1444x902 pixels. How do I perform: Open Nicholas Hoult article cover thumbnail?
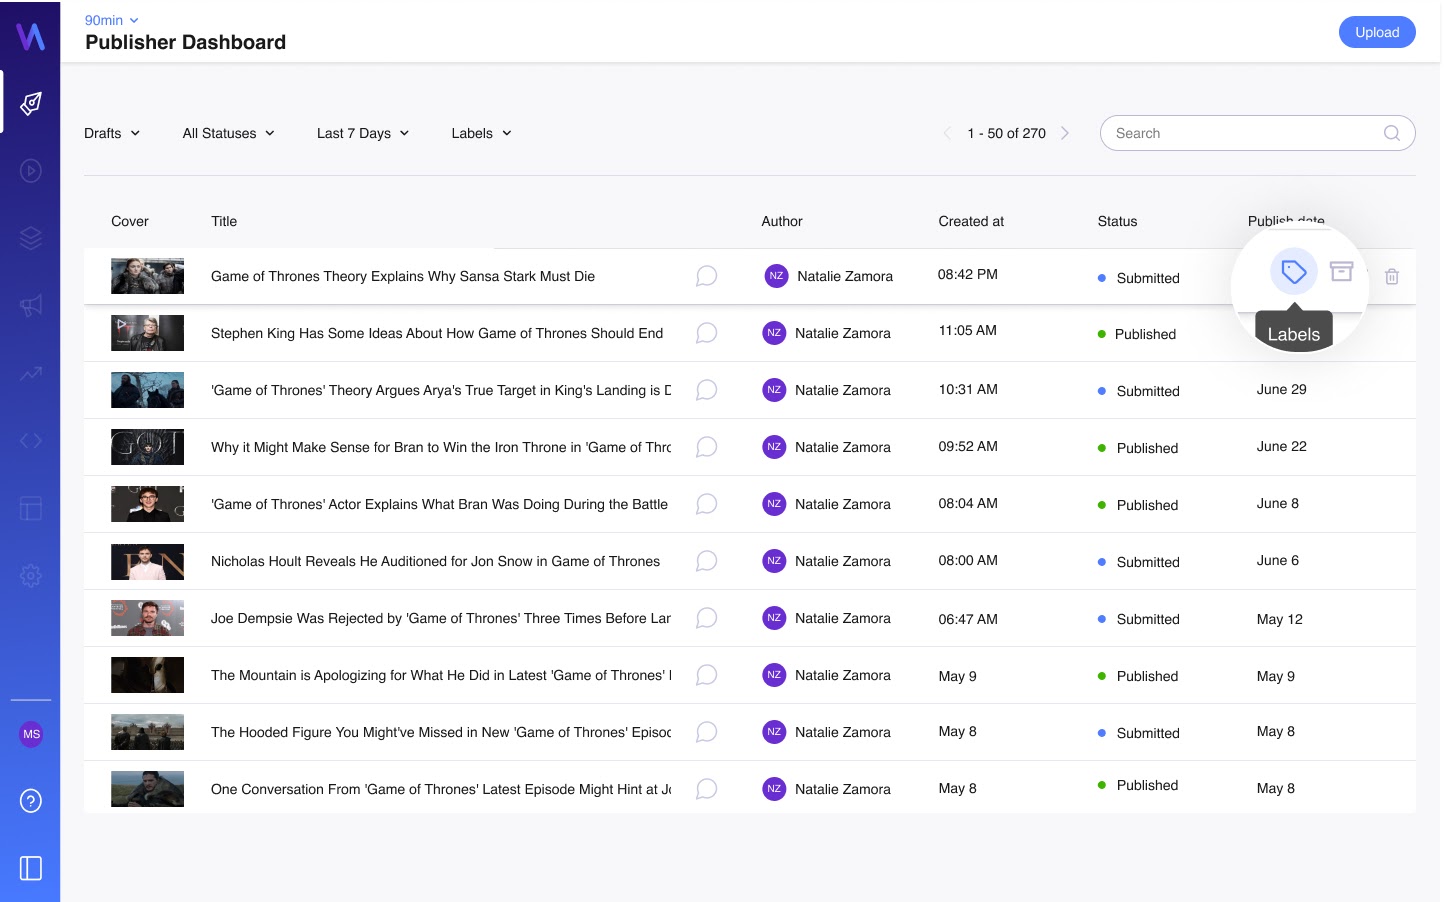147,561
